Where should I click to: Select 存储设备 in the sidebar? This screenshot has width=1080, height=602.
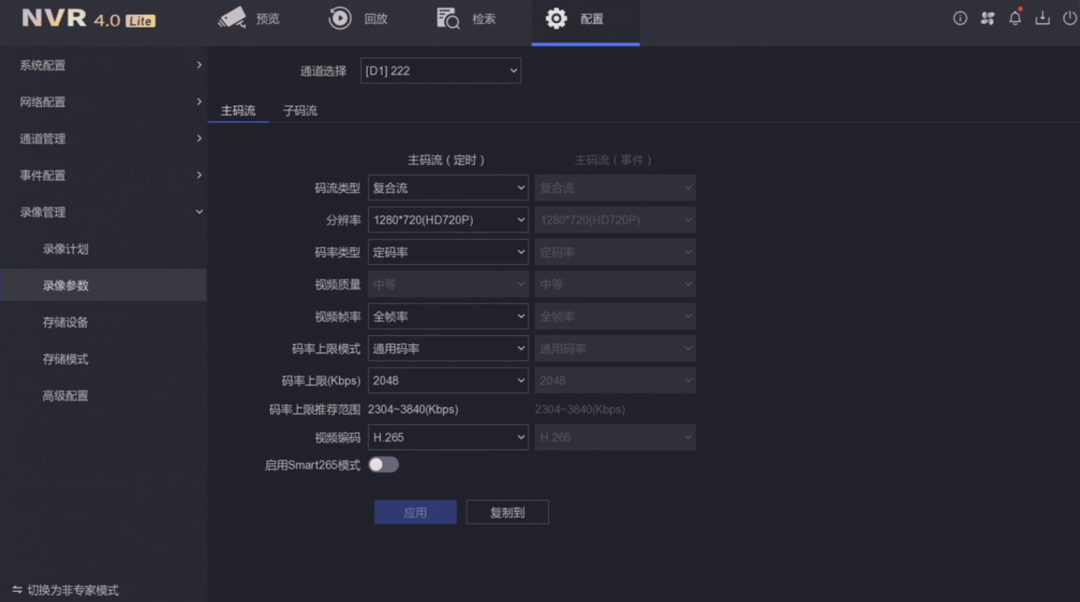point(66,322)
